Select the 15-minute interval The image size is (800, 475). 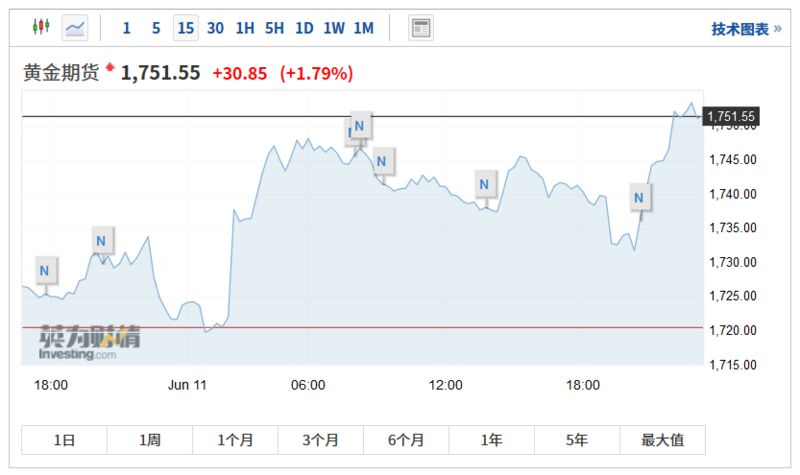point(185,28)
